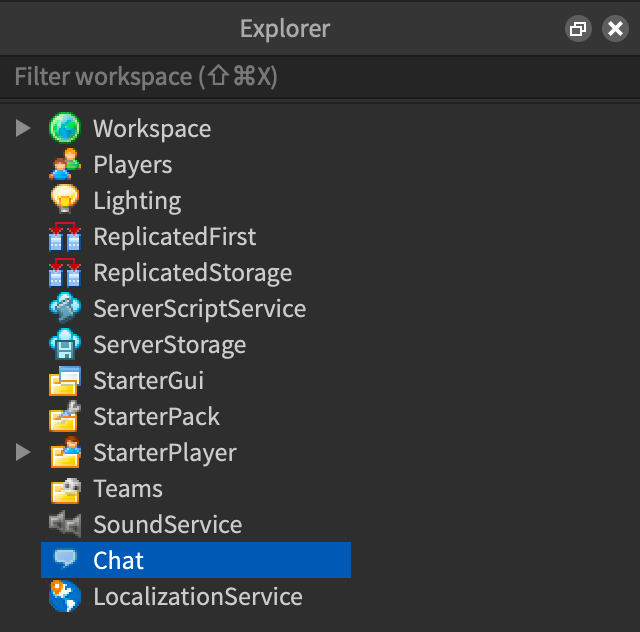Close the Explorer panel

coord(615,29)
